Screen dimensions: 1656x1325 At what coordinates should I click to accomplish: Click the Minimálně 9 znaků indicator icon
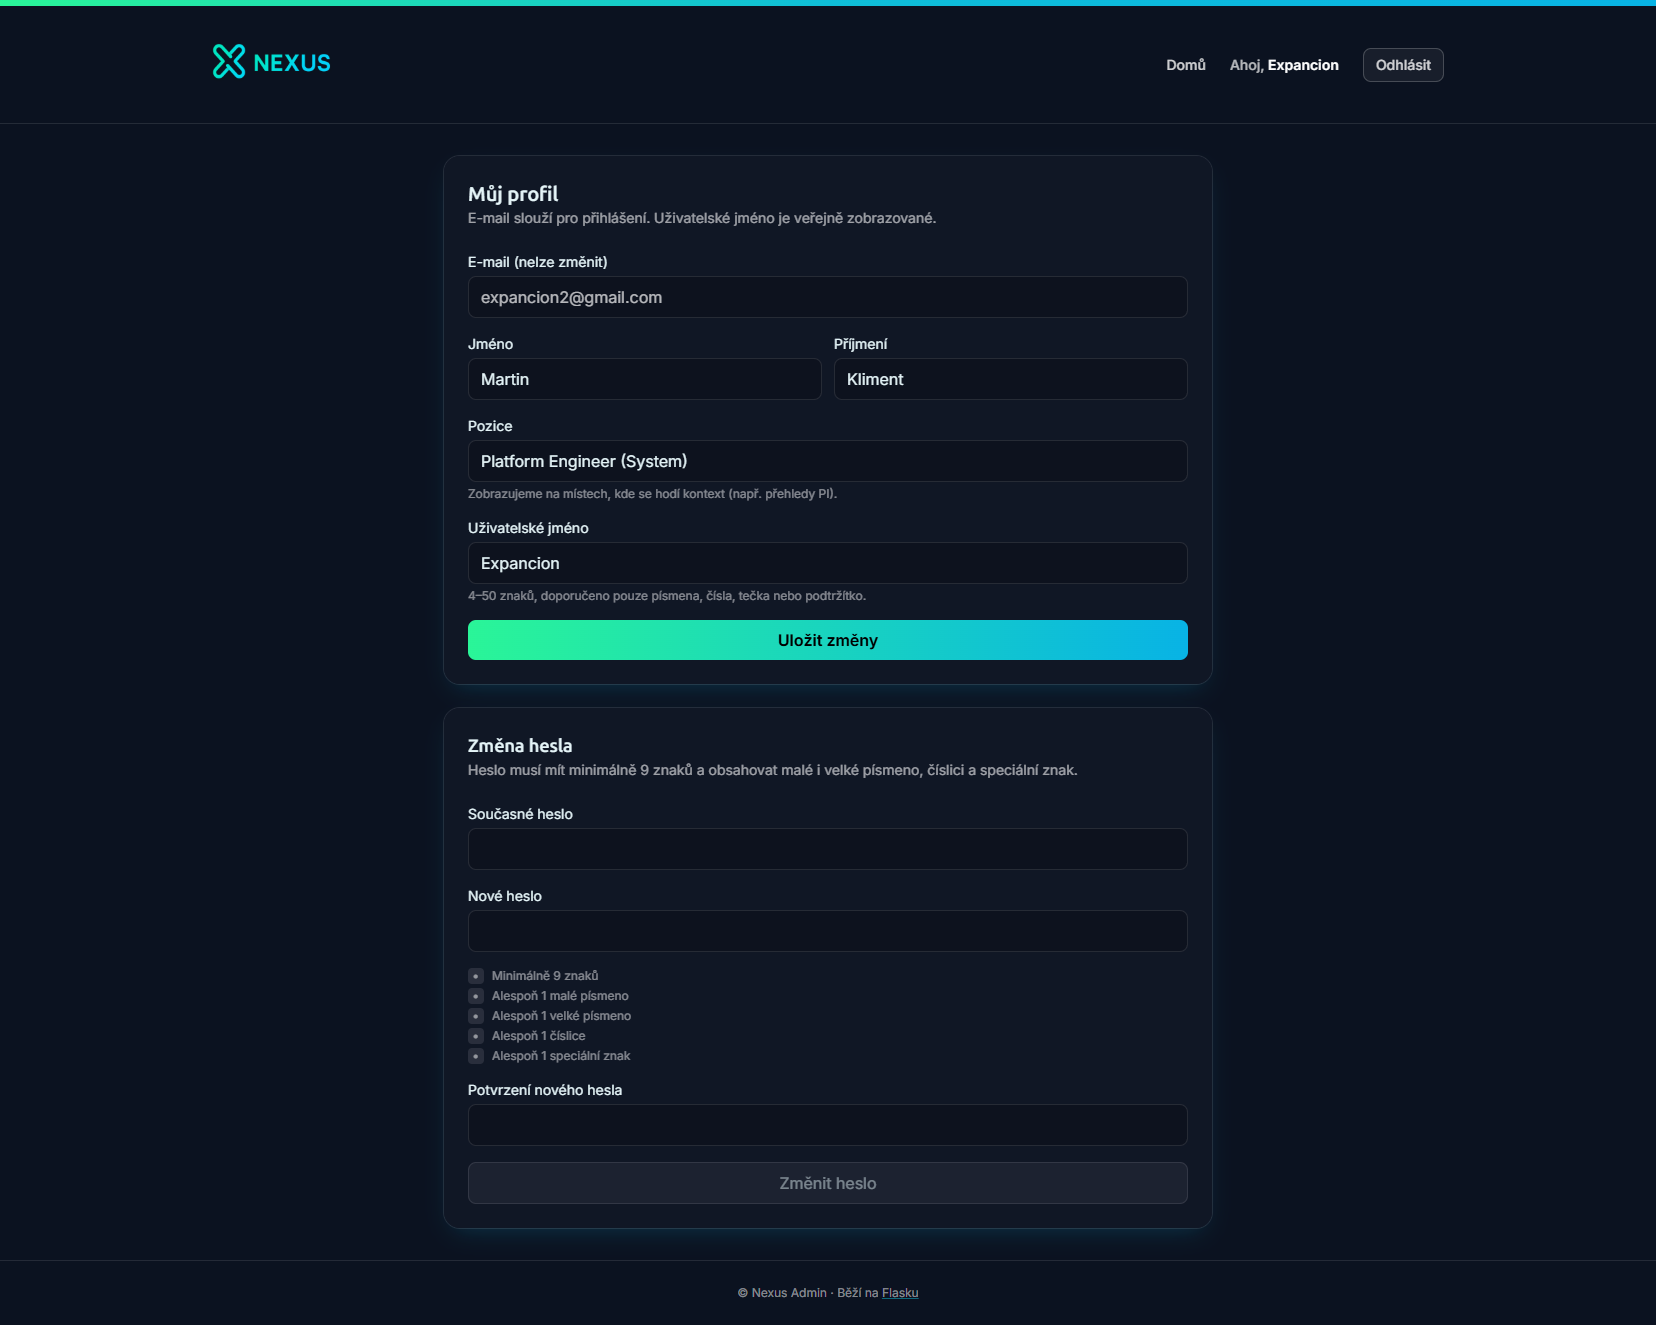(476, 976)
